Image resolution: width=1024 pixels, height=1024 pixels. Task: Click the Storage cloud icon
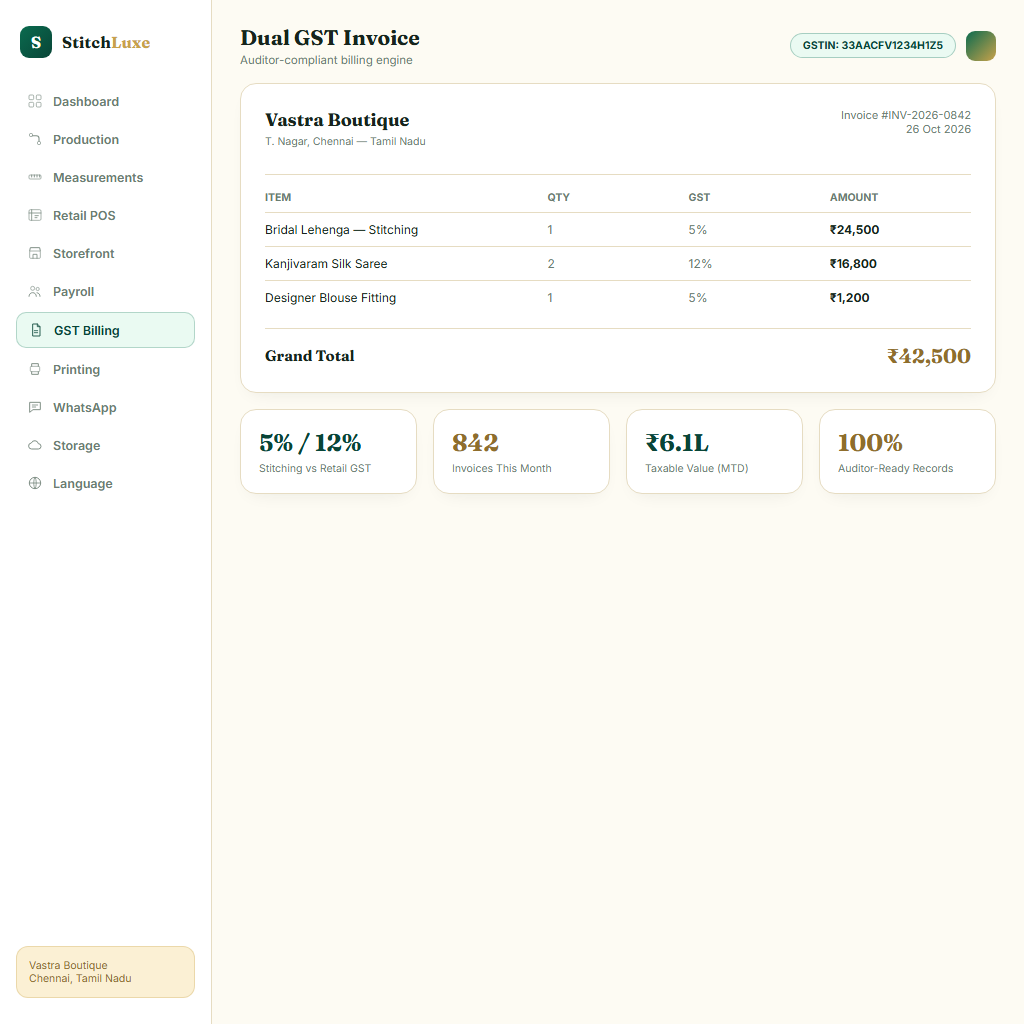click(35, 445)
